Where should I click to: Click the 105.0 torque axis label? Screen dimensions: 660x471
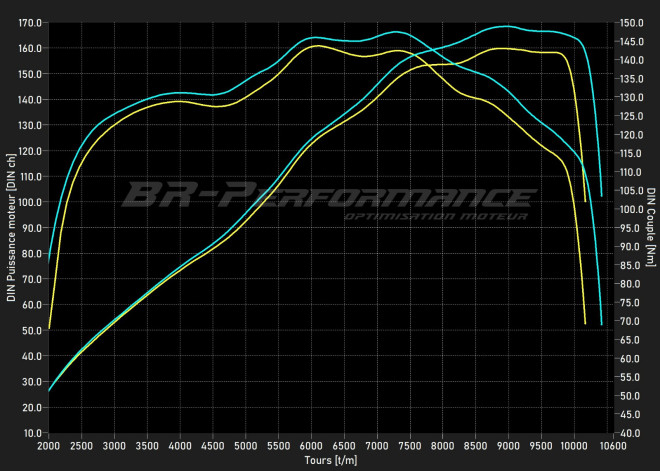point(631,191)
